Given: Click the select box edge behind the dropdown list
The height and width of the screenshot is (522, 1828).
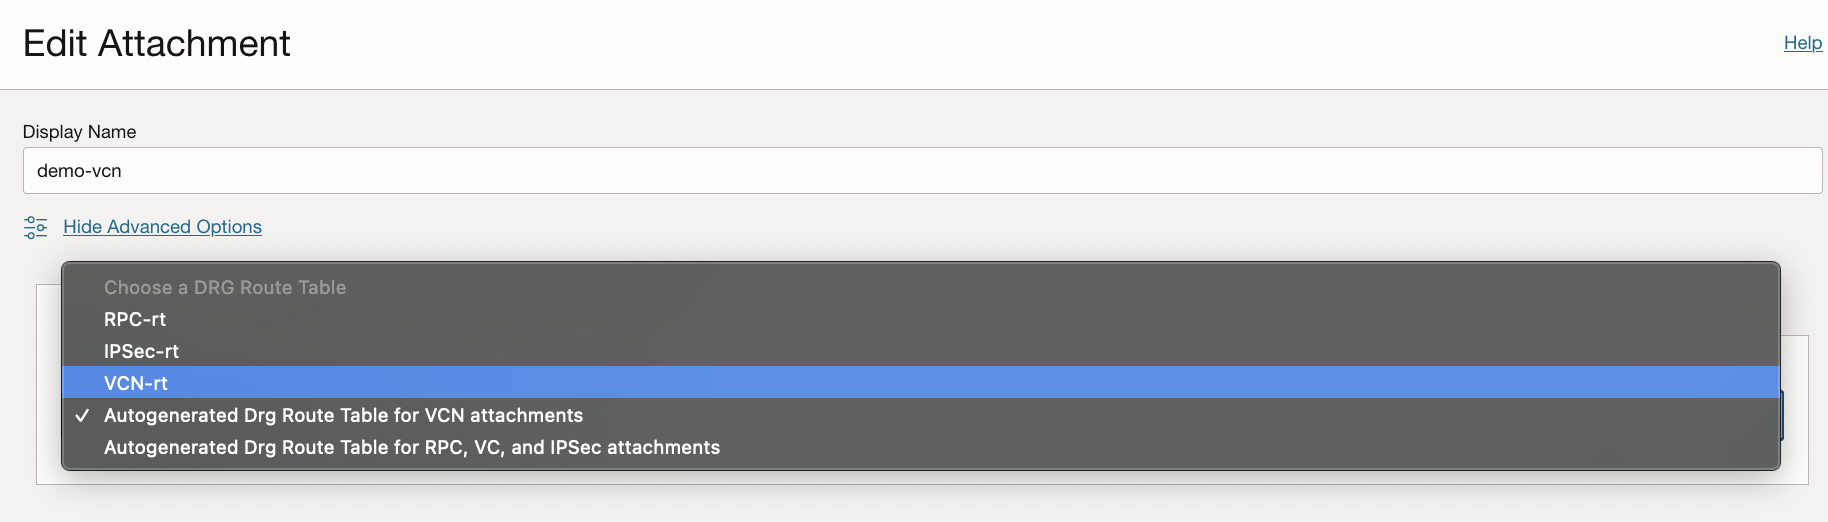Looking at the screenshot, I should pos(1783,415).
